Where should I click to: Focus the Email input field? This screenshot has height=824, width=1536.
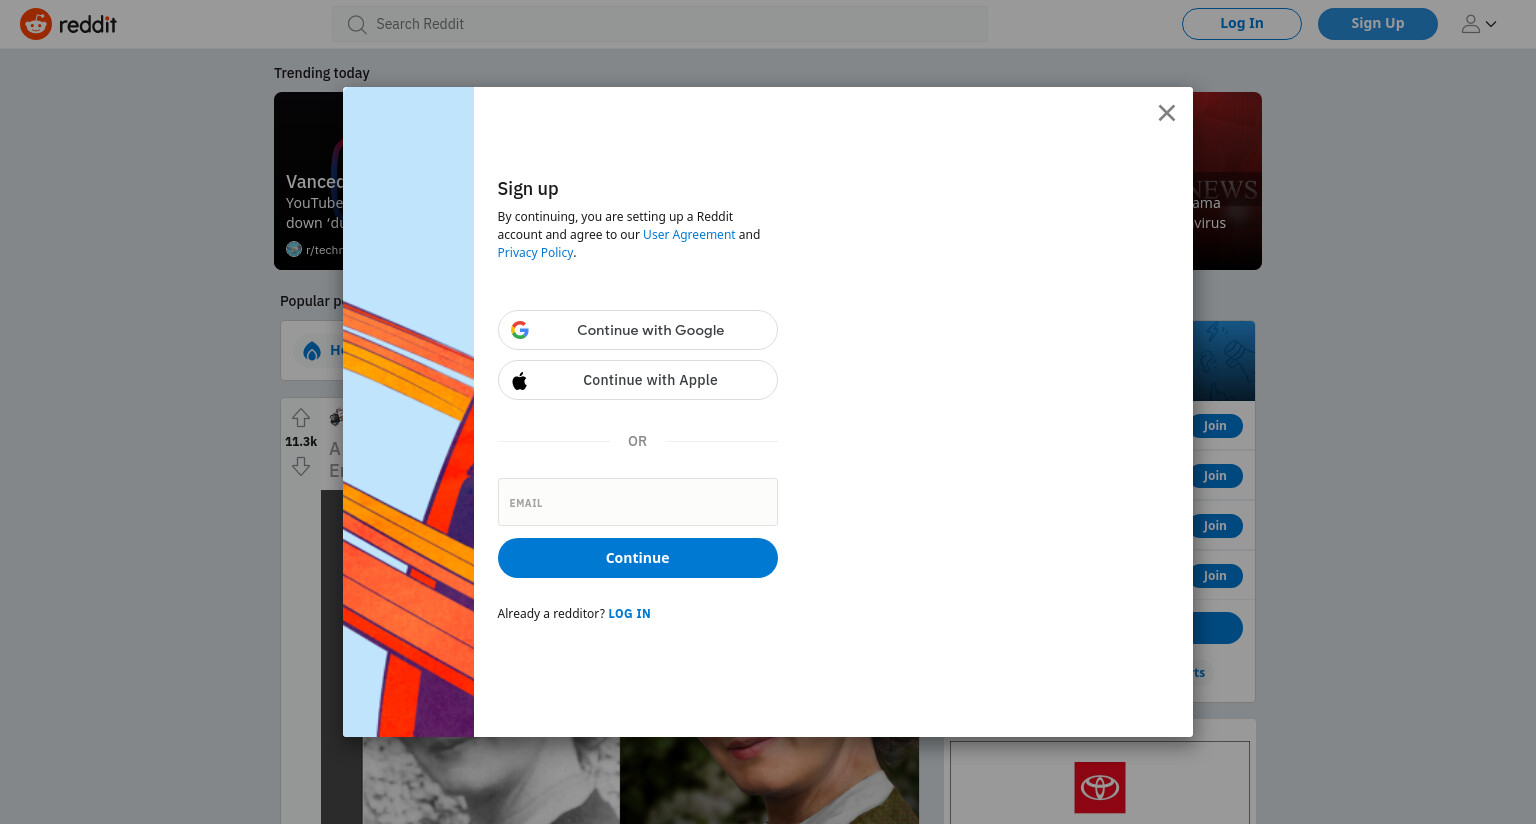pos(638,502)
